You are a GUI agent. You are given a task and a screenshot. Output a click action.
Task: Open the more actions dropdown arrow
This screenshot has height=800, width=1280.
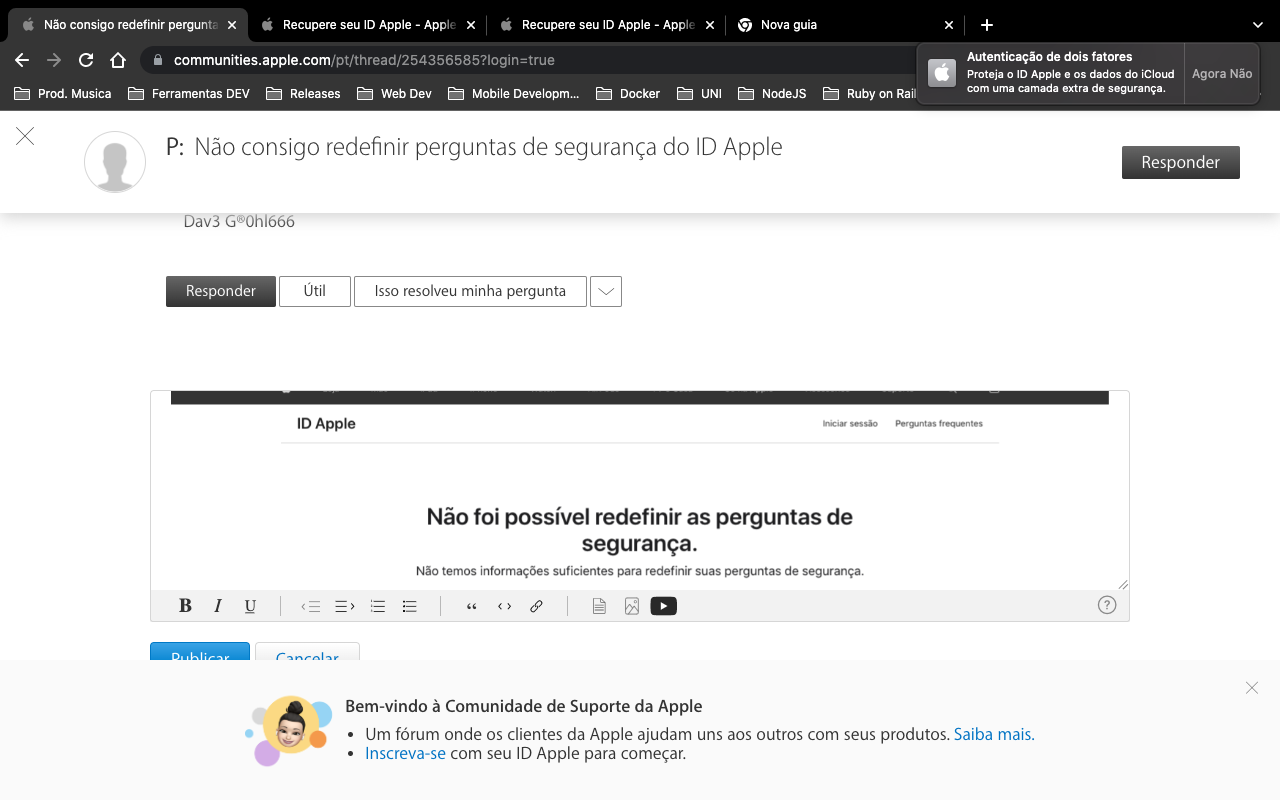click(606, 291)
